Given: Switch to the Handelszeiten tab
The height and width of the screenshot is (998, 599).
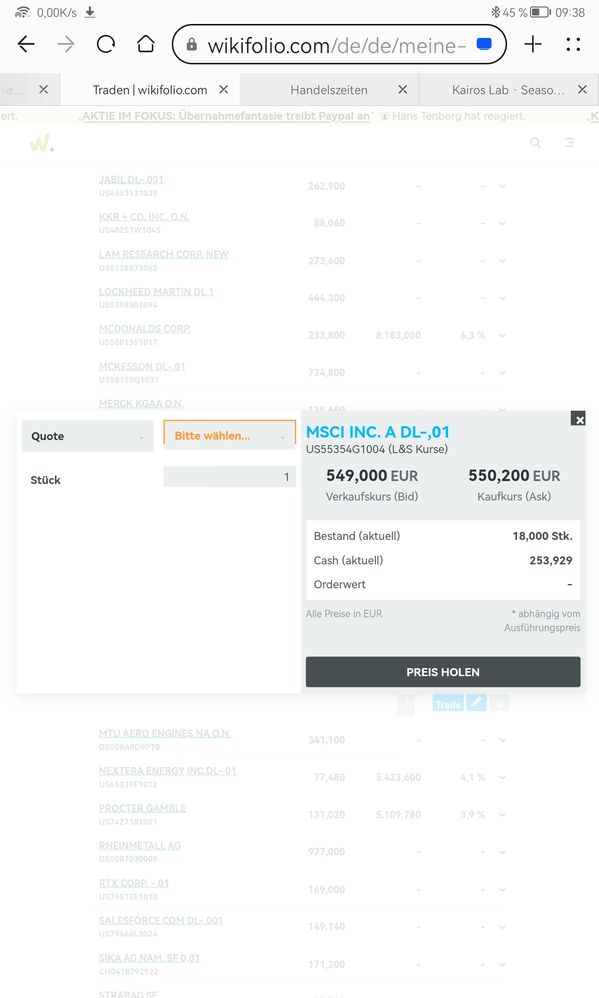Looking at the screenshot, I should (328, 90).
